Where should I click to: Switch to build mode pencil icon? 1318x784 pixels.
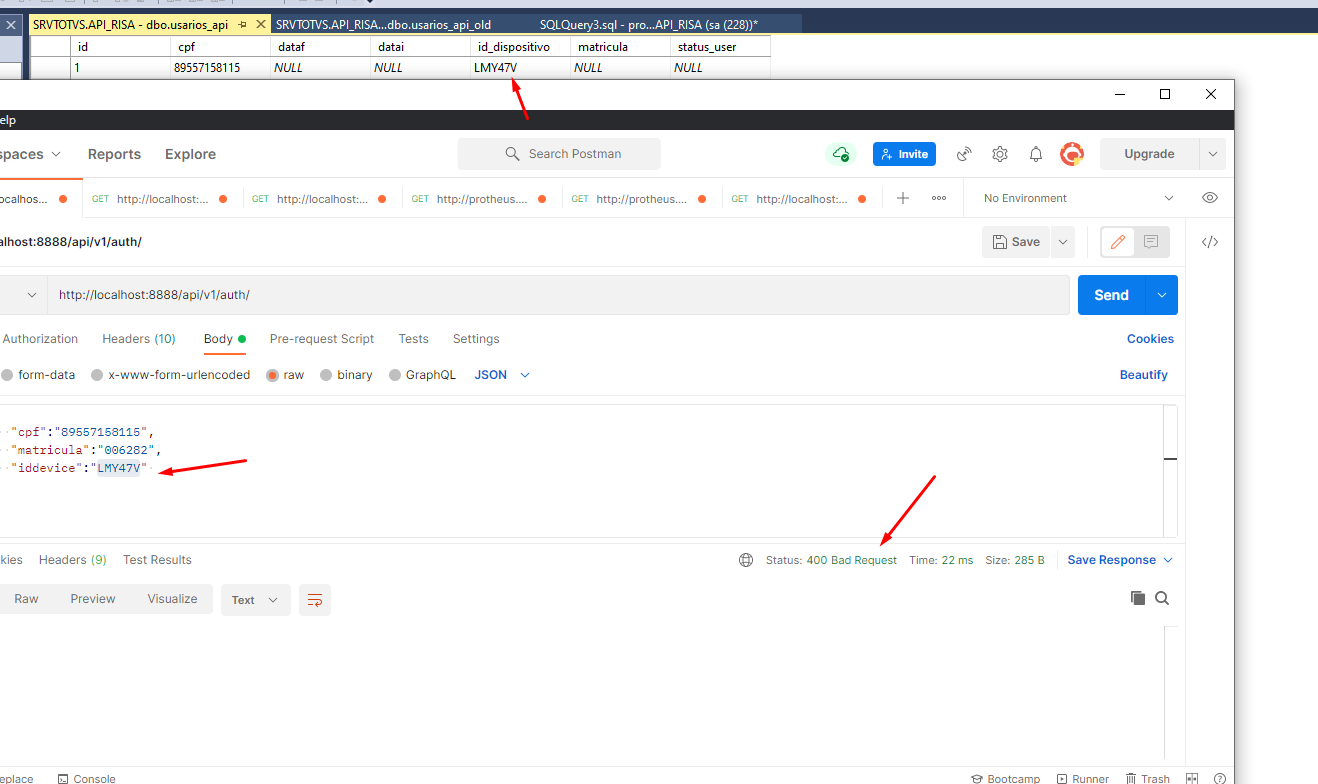pos(1118,242)
